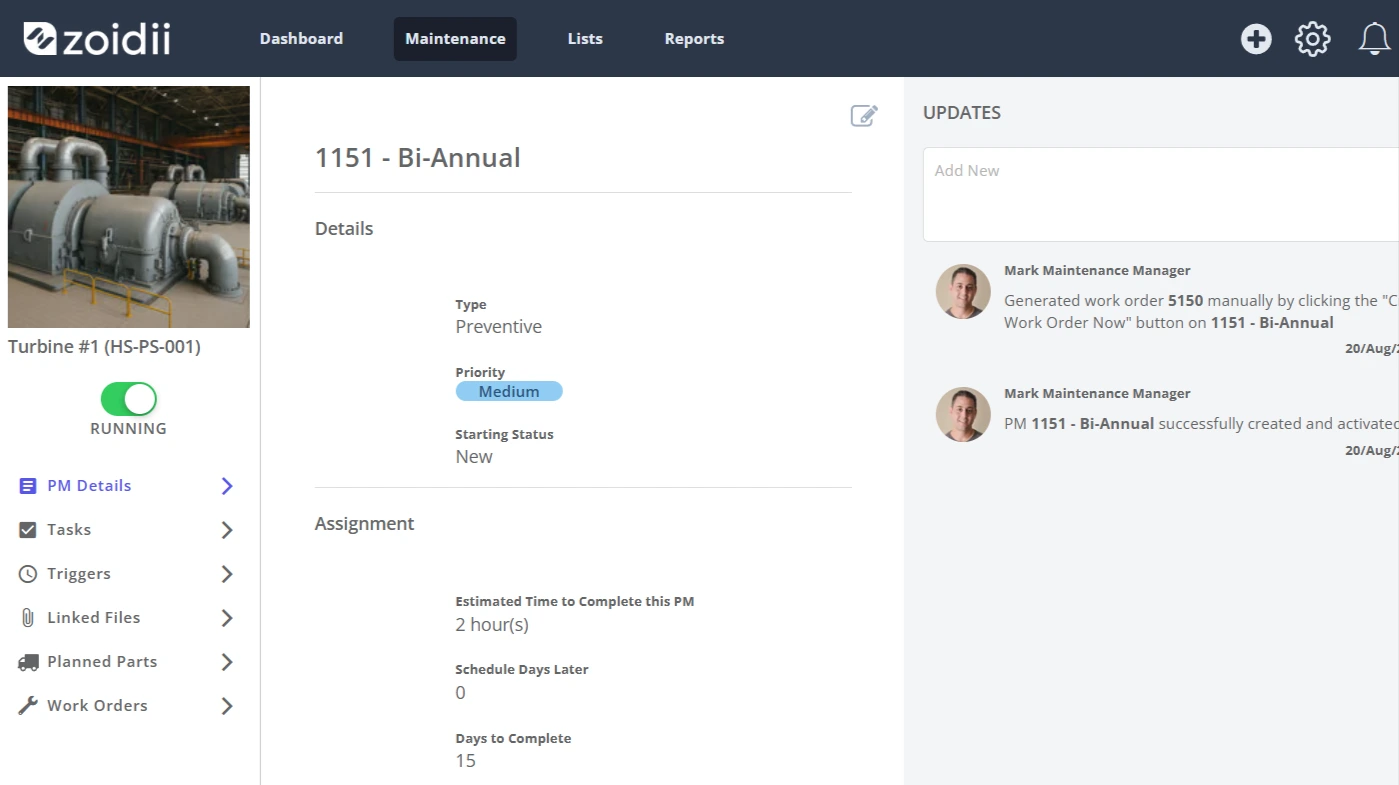Click the Linked Files paperclip icon
This screenshot has width=1399, height=785.
pyautogui.click(x=28, y=618)
